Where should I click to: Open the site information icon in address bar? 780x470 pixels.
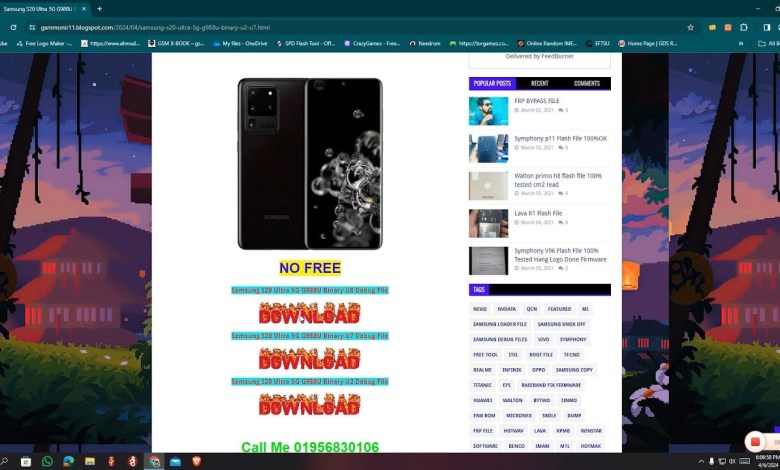32,27
